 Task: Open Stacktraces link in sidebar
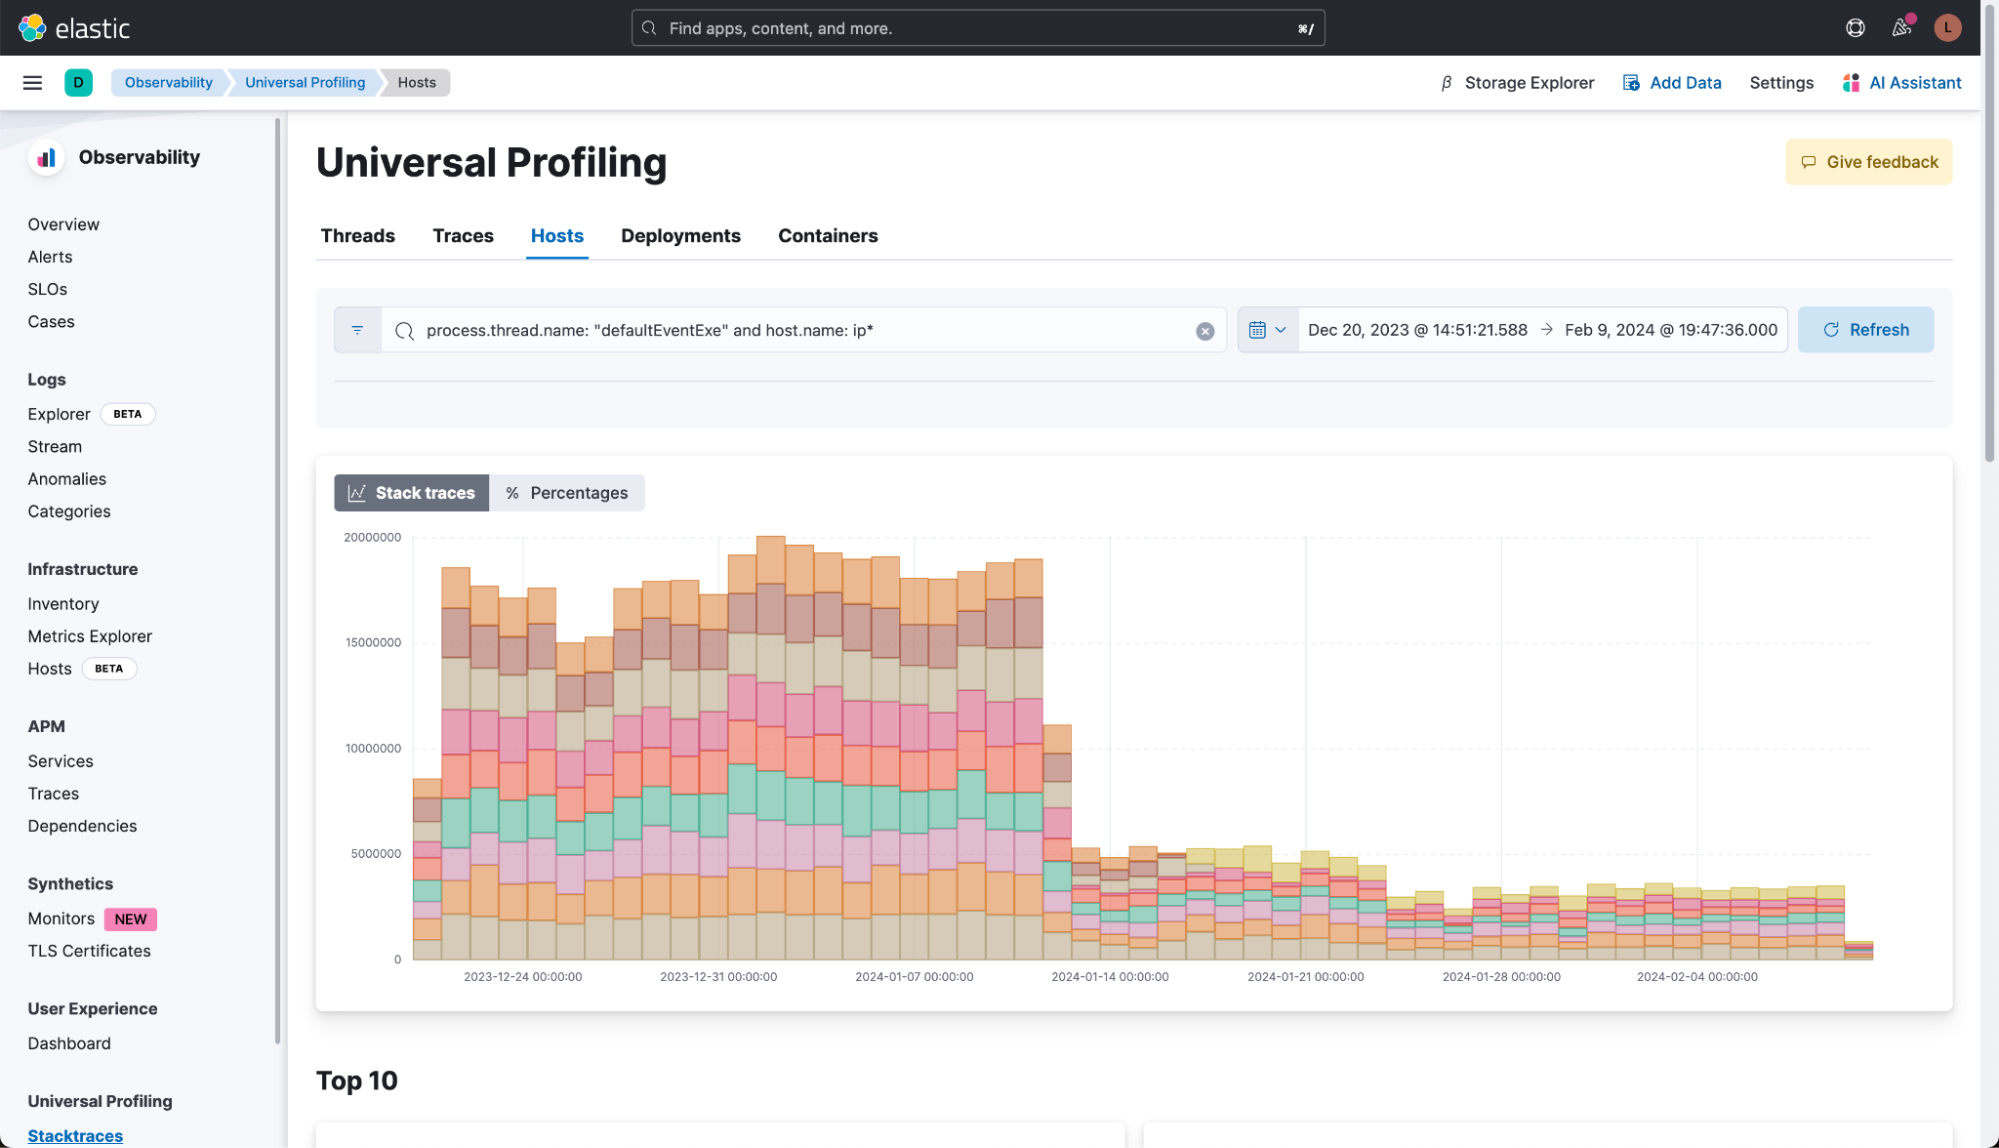coord(75,1135)
